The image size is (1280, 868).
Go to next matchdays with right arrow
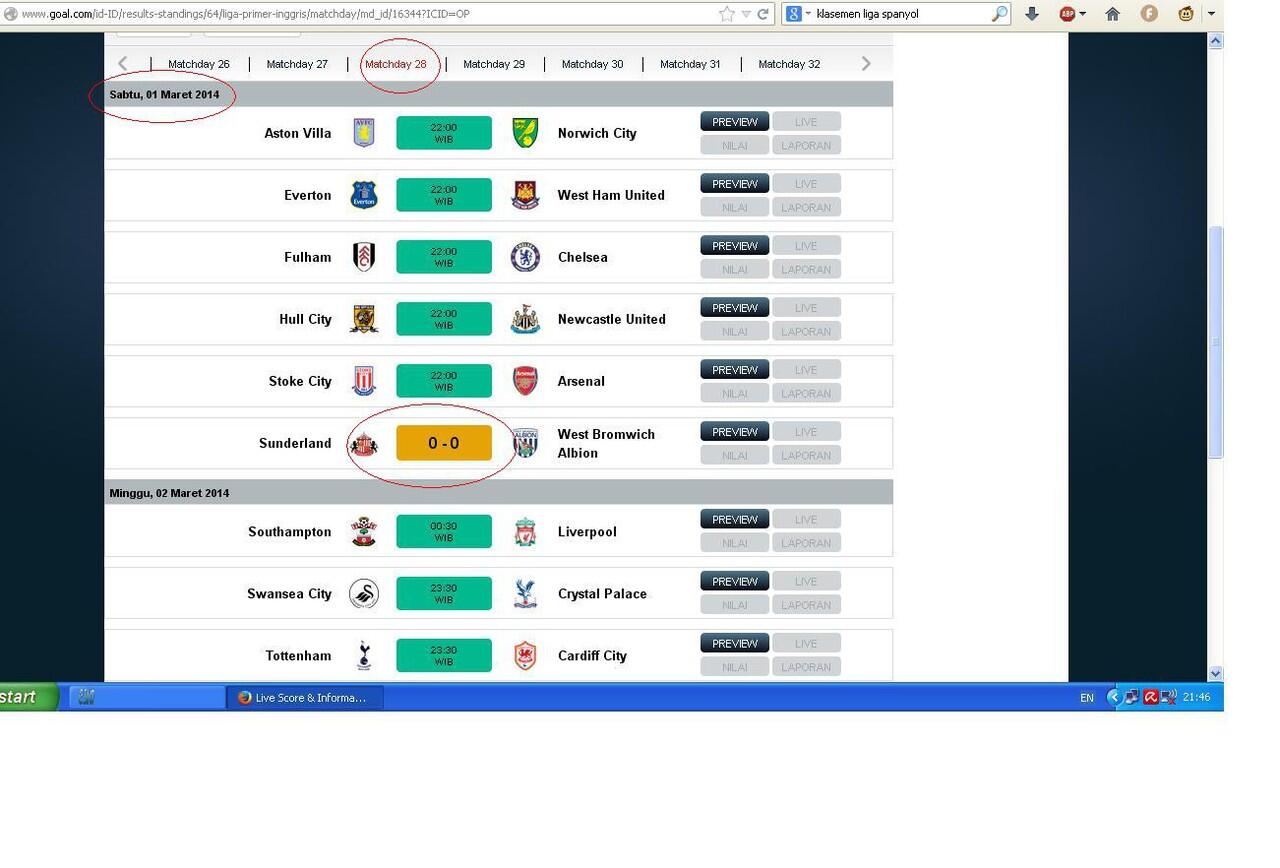click(866, 64)
